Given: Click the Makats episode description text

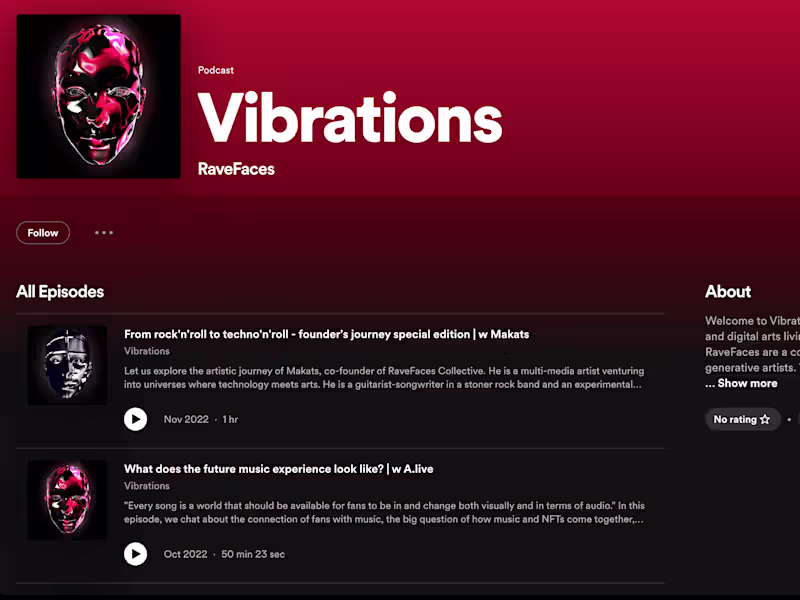Looking at the screenshot, I should coord(383,377).
